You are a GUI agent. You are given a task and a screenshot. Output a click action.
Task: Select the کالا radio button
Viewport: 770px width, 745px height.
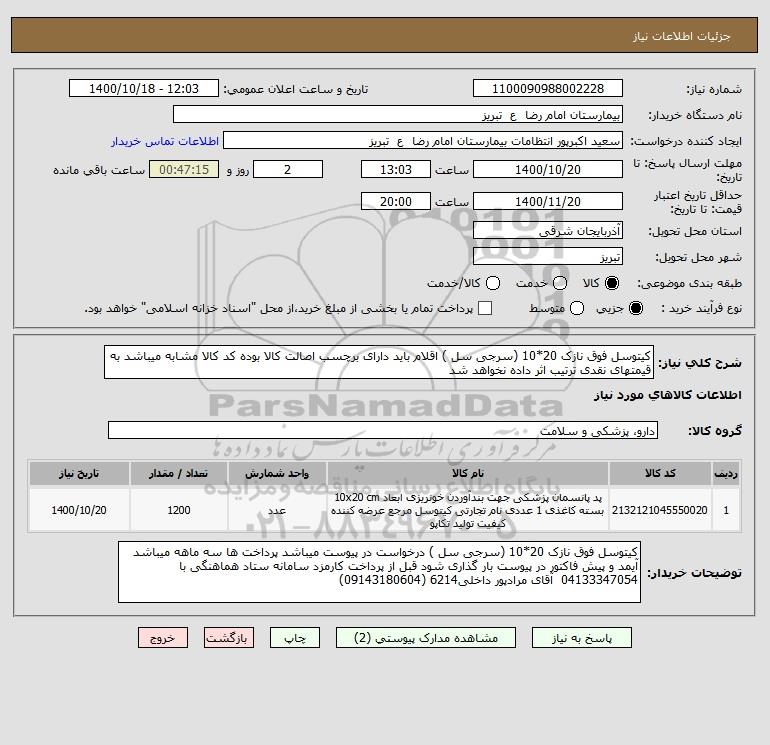point(612,283)
